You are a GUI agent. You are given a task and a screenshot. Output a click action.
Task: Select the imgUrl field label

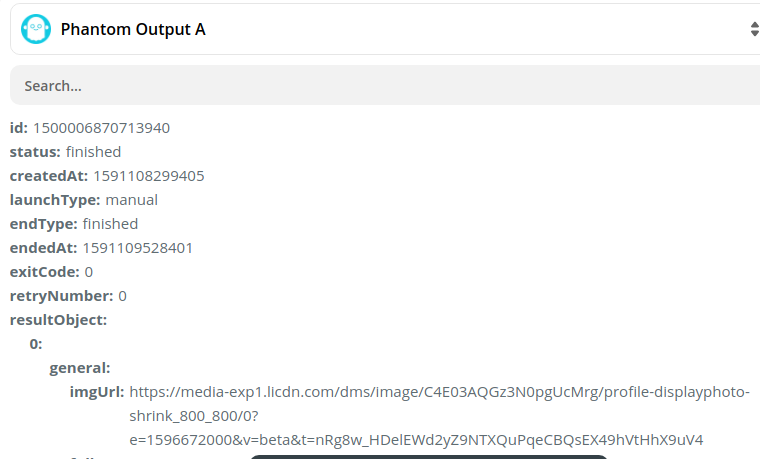point(97,392)
